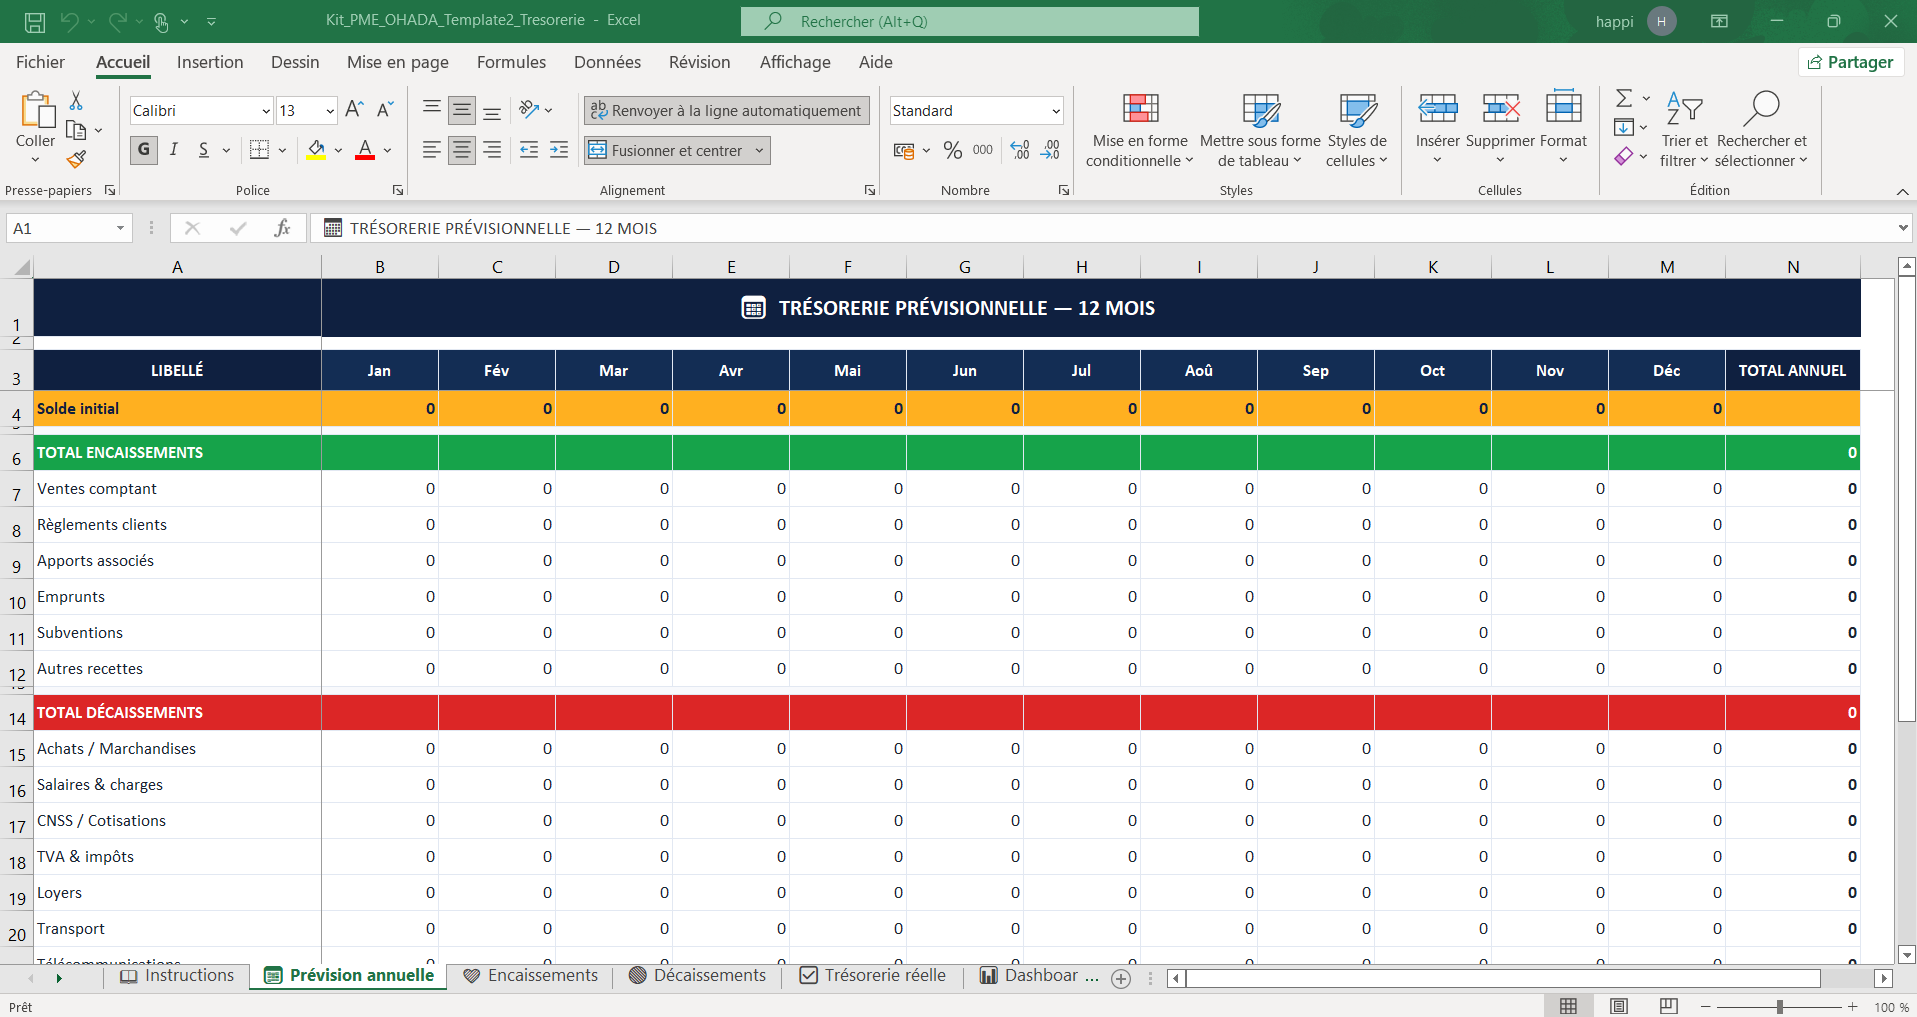
Task: Decrease font size with smaller A
Action: (385, 110)
